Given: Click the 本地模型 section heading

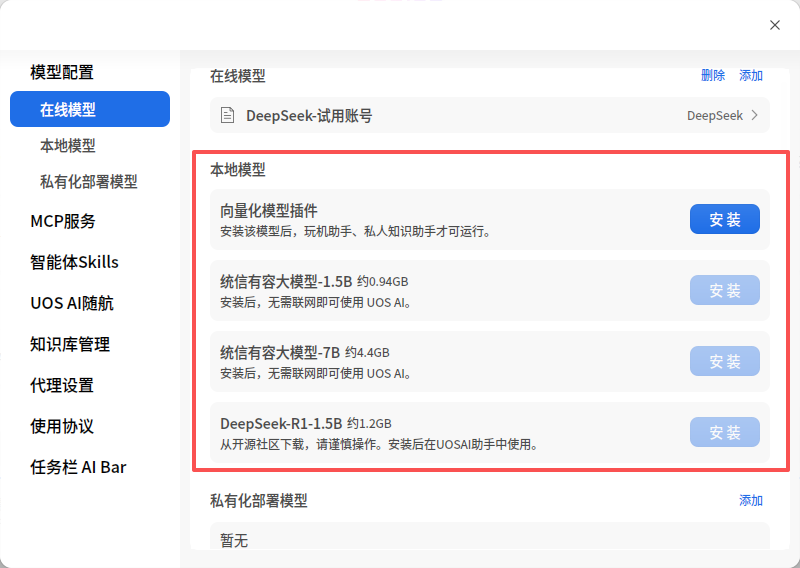Looking at the screenshot, I should point(238,169).
